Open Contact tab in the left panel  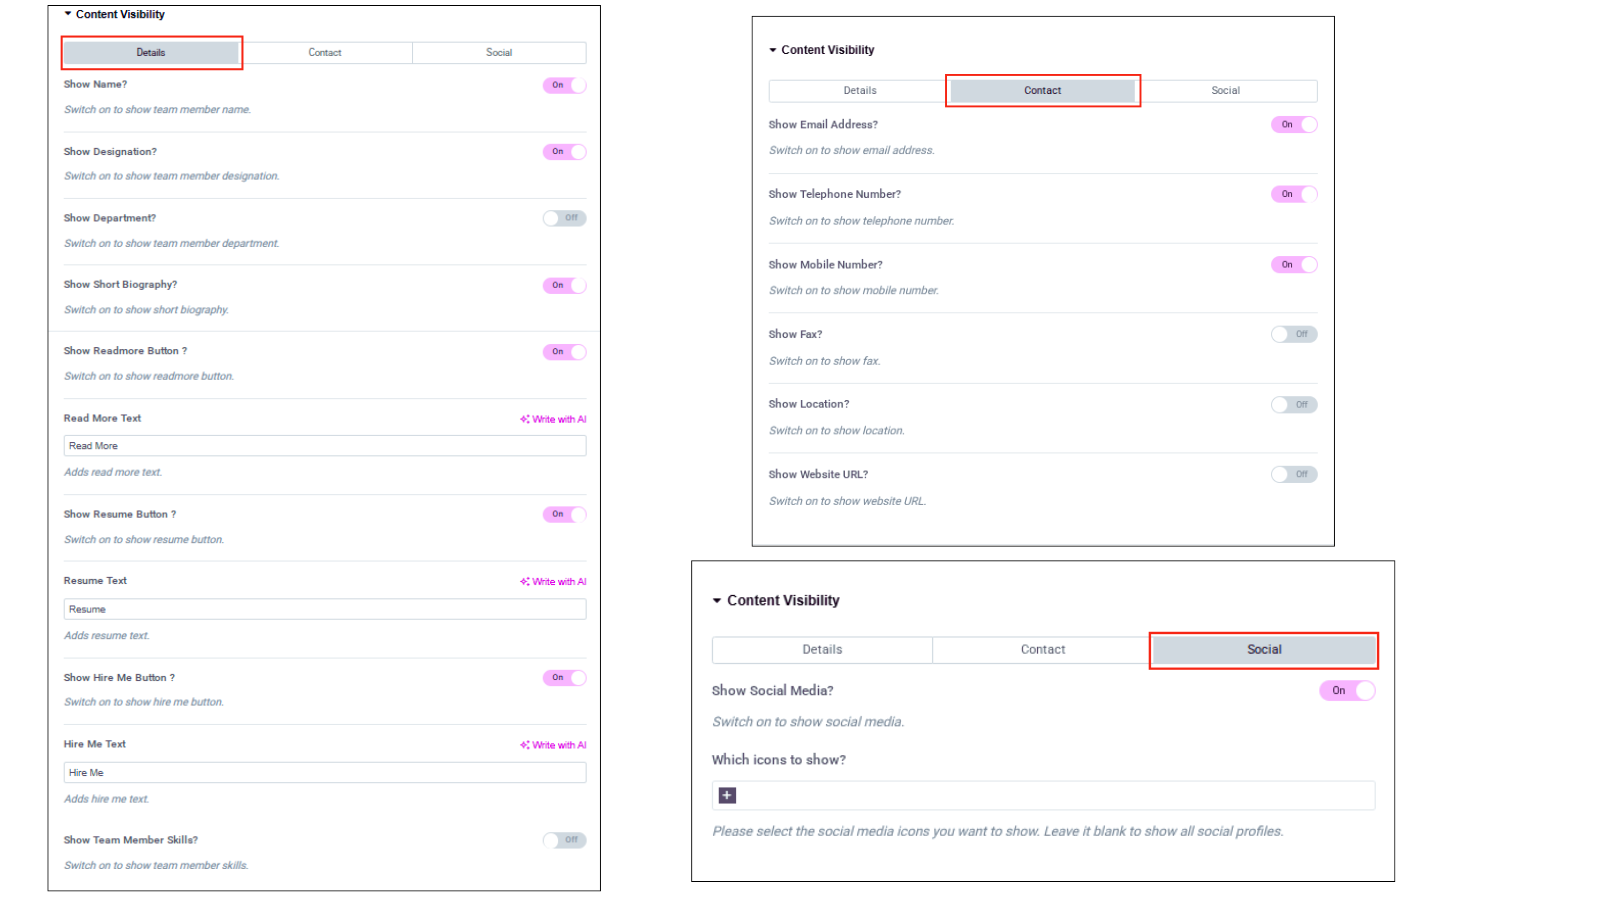tap(325, 53)
